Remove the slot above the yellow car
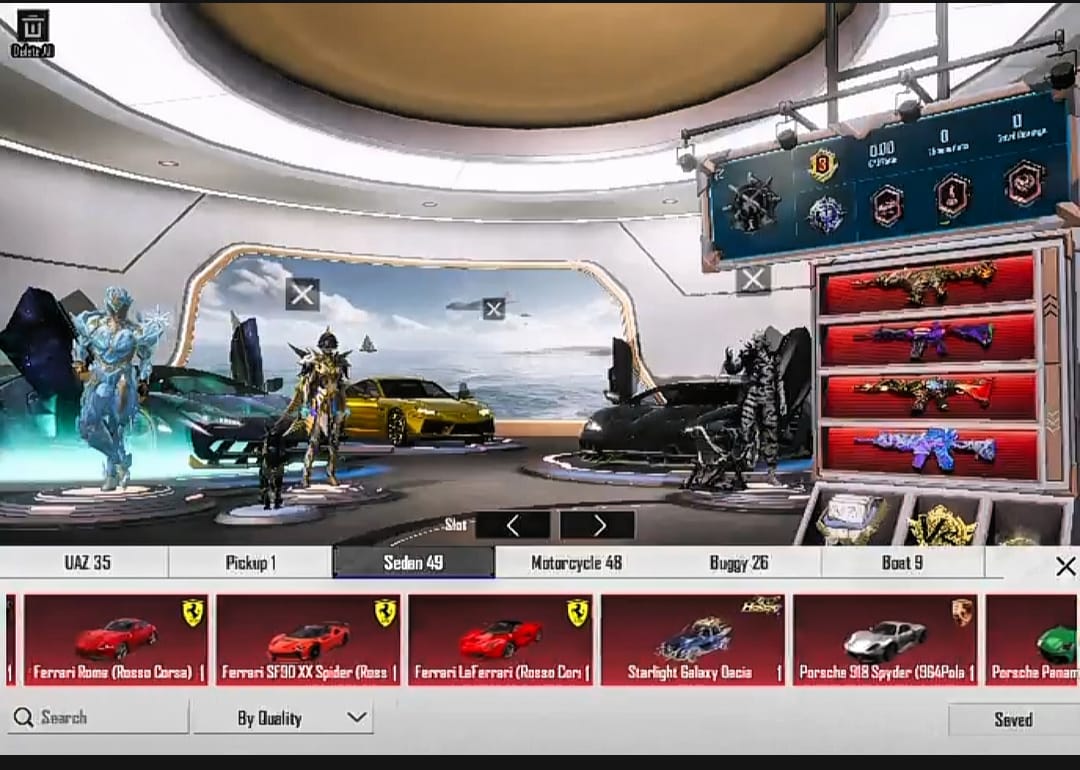The image size is (1080, 770). click(x=493, y=309)
